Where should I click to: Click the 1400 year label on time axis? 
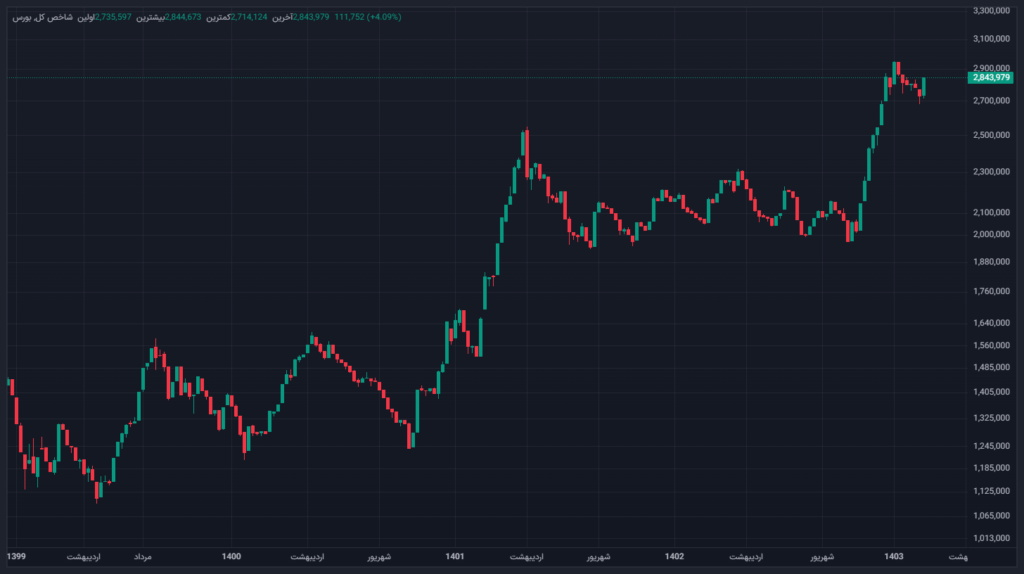tap(231, 556)
